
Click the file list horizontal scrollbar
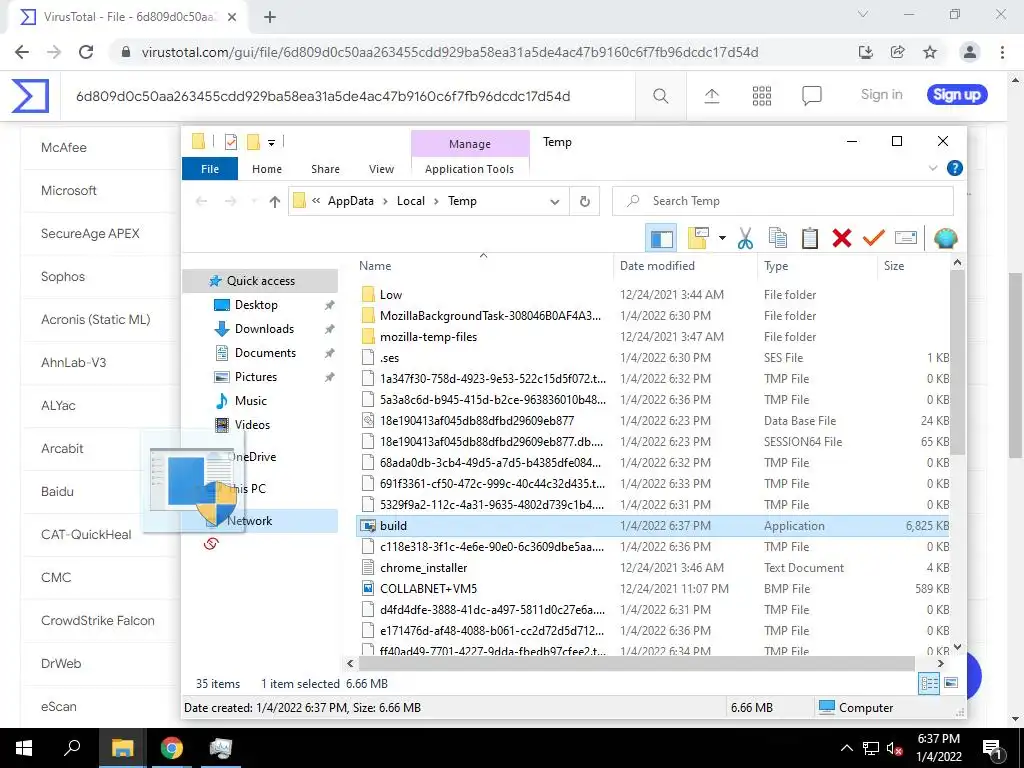point(636,664)
